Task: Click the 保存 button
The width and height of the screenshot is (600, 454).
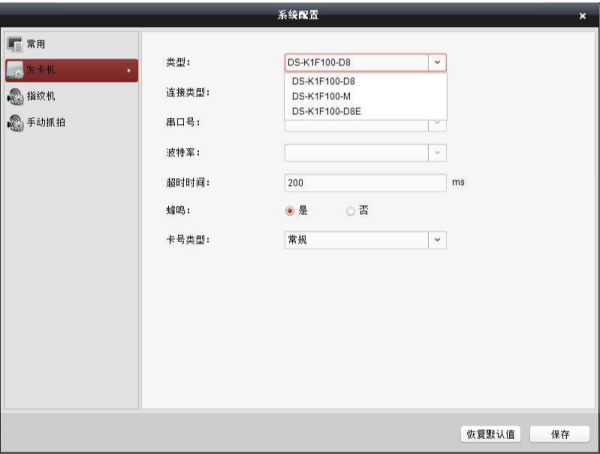Action: pos(560,434)
